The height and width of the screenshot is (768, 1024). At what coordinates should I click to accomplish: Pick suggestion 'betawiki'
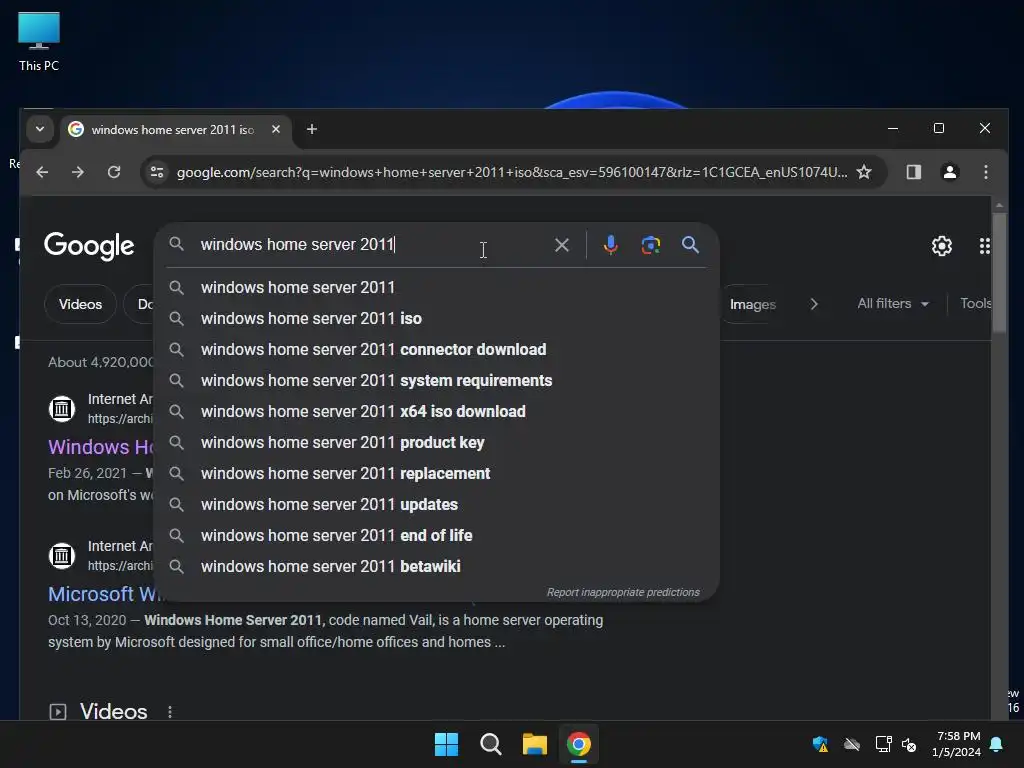pos(436,567)
